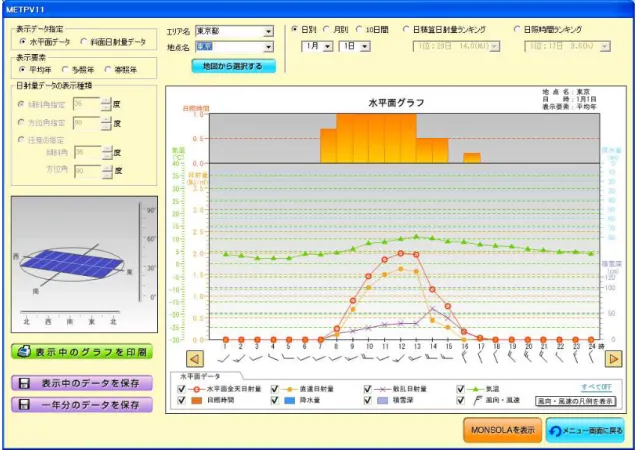The image size is (640, 450).
Task: Click the 水平面グラフ chart title
Action: (396, 103)
